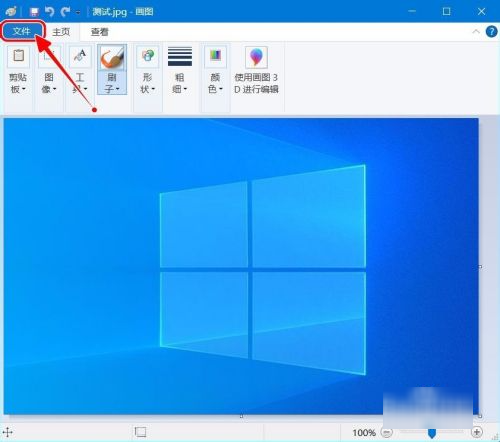This screenshot has width=500, height=442.
Task: Minimize the Paint window
Action: click(412, 11)
